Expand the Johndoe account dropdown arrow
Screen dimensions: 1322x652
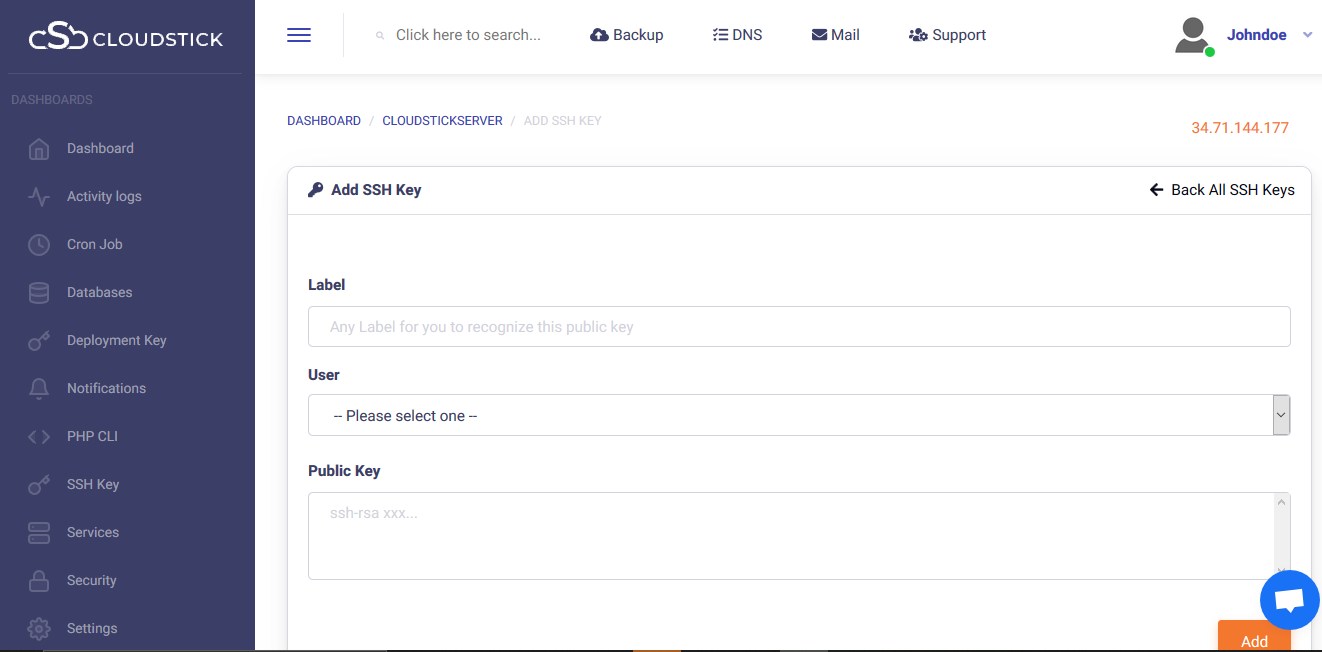tap(1307, 35)
